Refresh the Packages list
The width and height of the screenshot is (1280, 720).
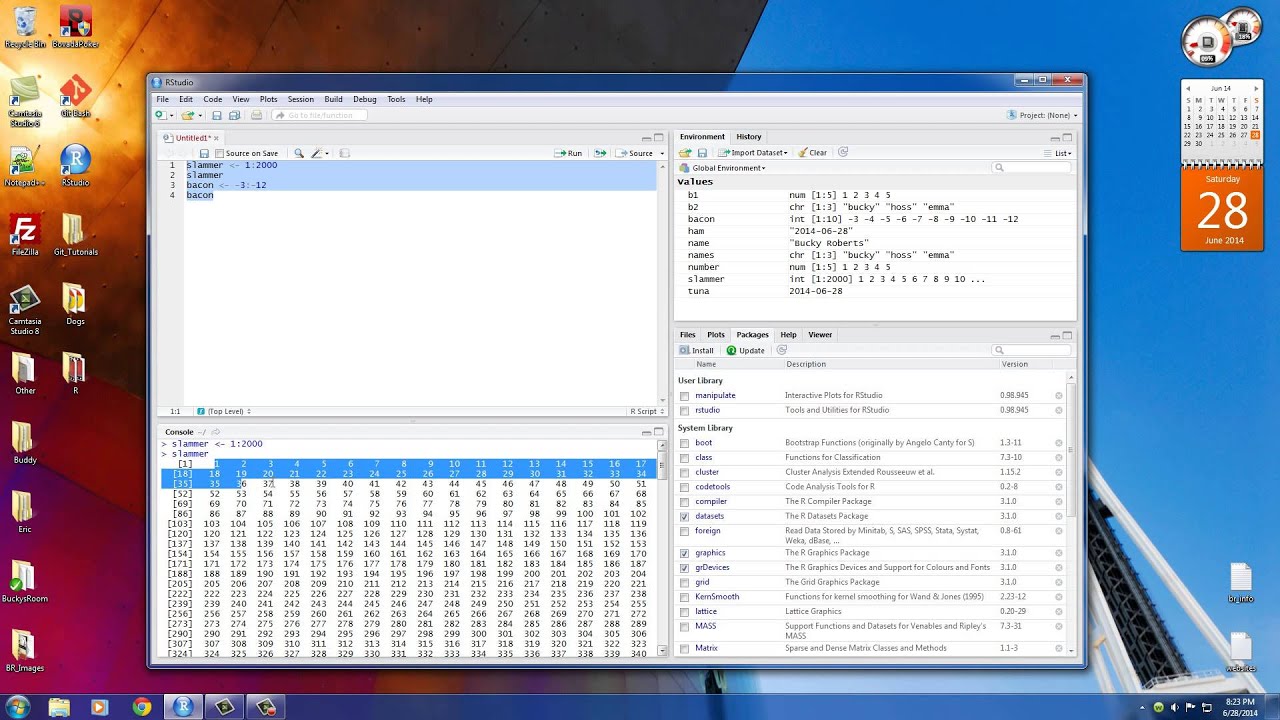tap(782, 350)
